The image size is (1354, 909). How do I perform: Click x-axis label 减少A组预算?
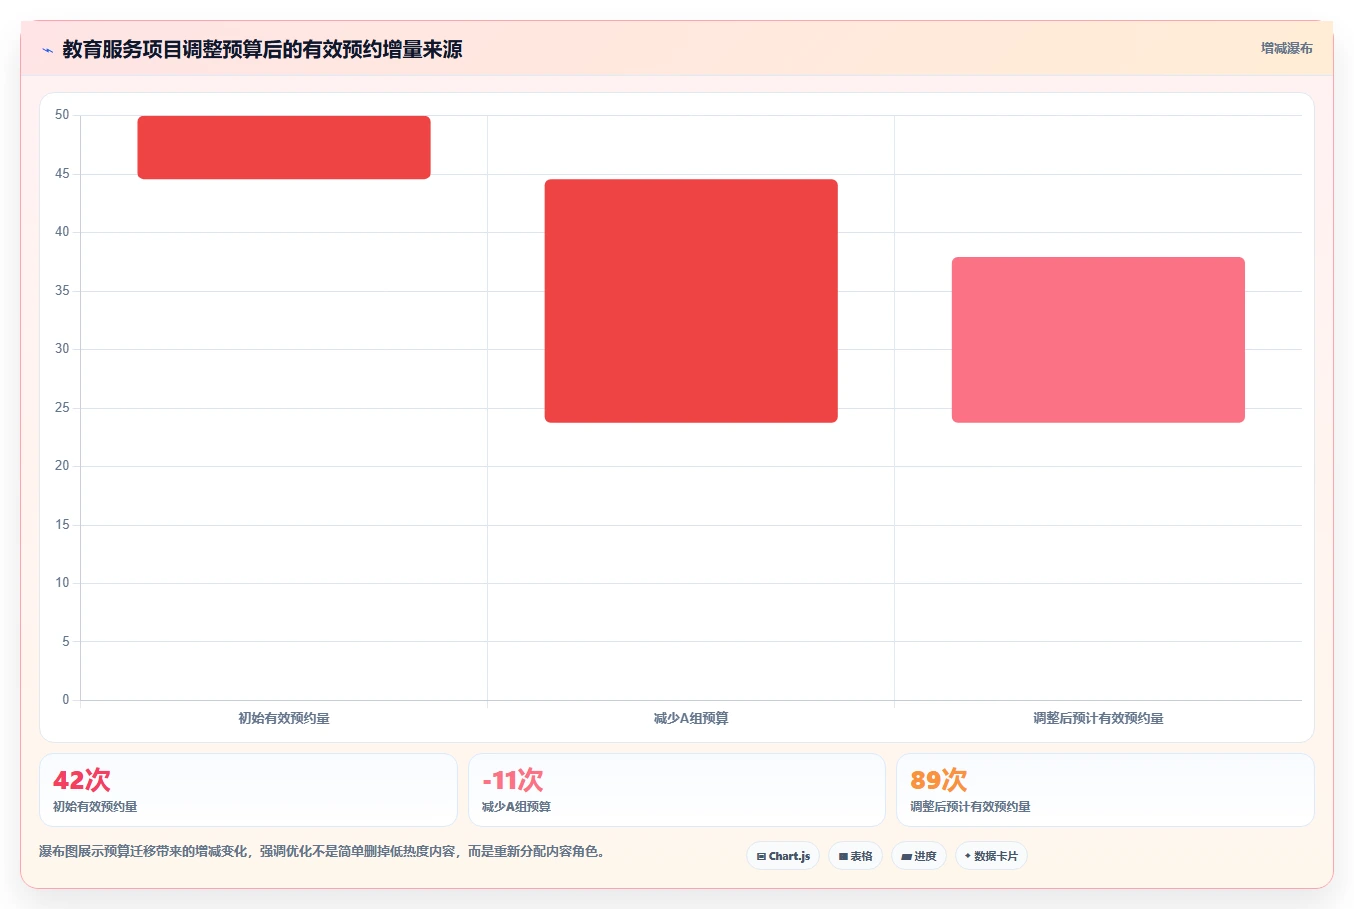pyautogui.click(x=691, y=718)
